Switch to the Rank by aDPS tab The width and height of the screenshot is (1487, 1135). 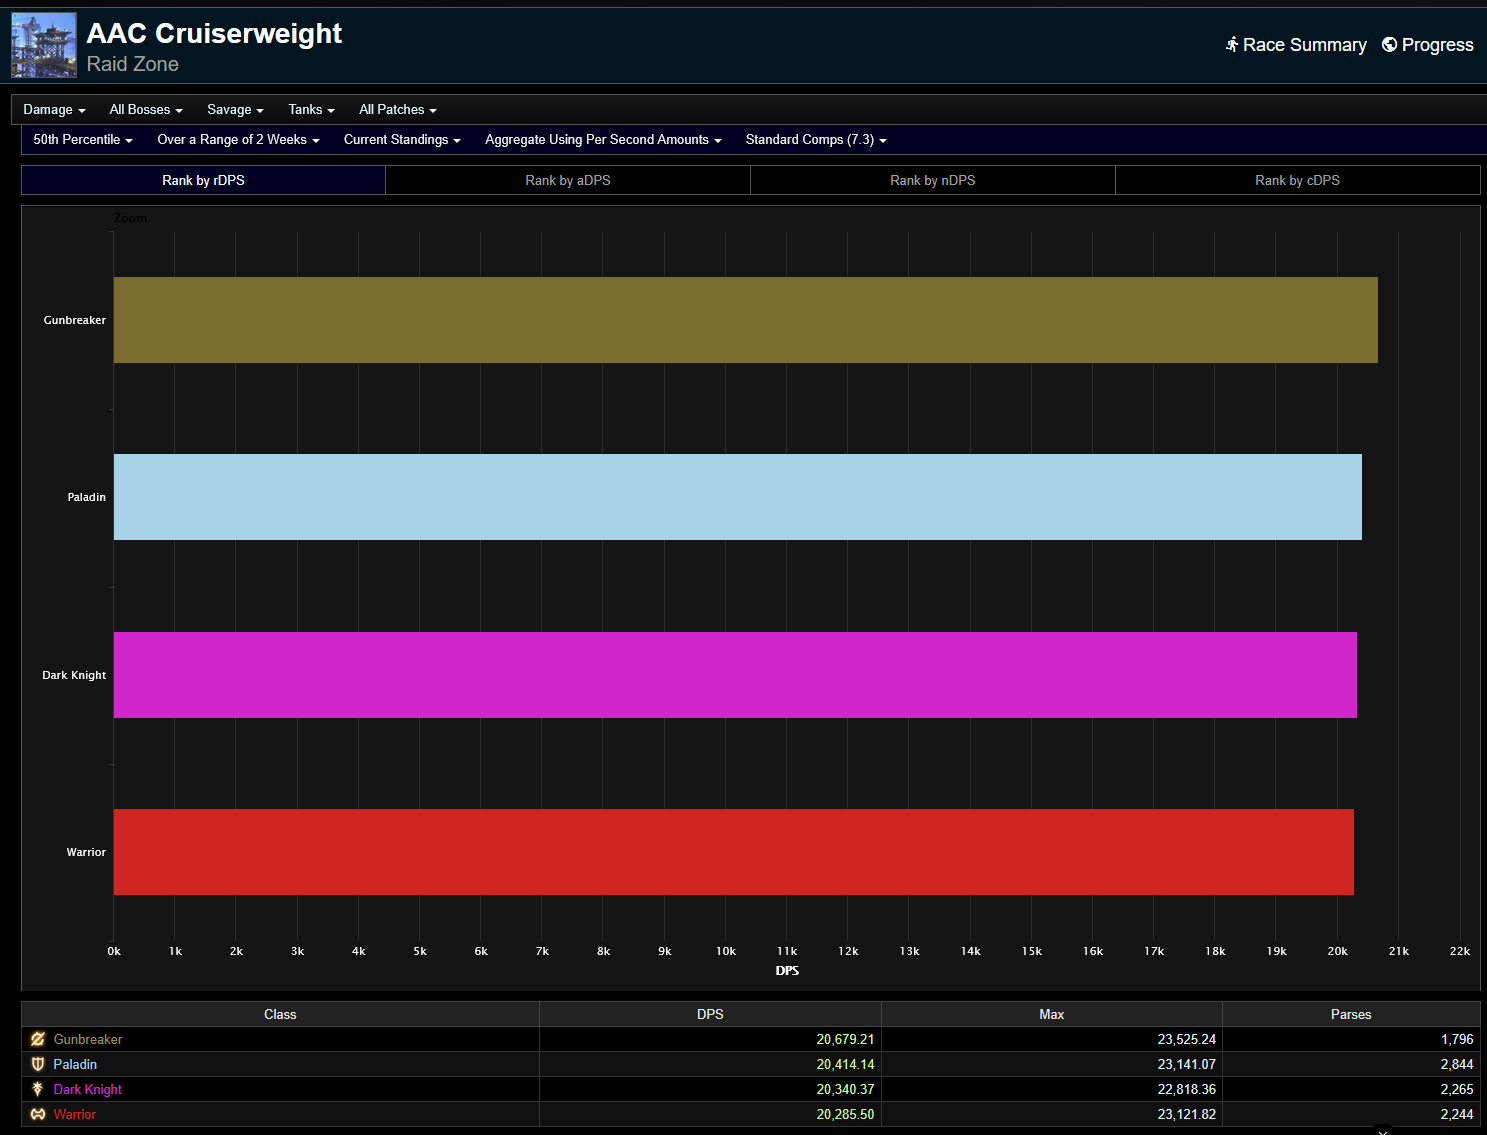(x=568, y=180)
